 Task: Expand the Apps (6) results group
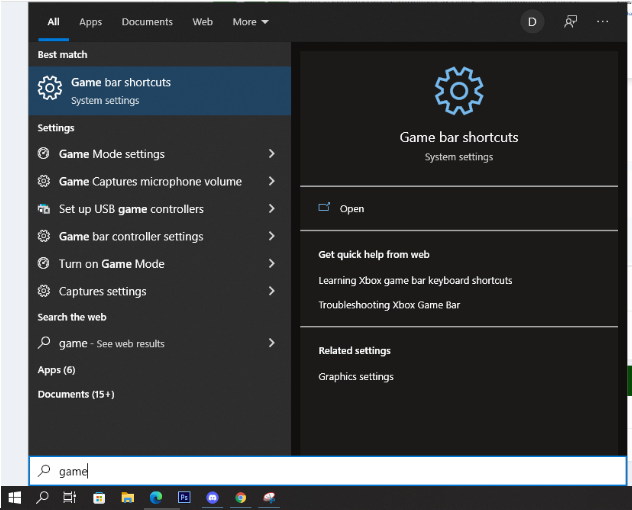[56, 370]
